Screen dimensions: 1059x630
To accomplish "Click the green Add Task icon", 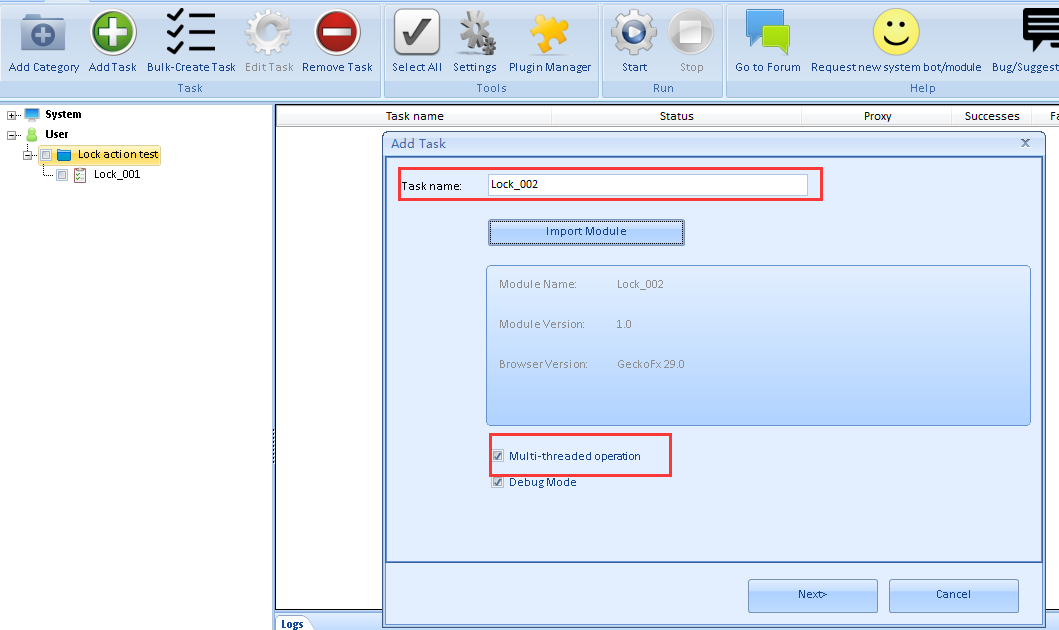I will click(113, 34).
